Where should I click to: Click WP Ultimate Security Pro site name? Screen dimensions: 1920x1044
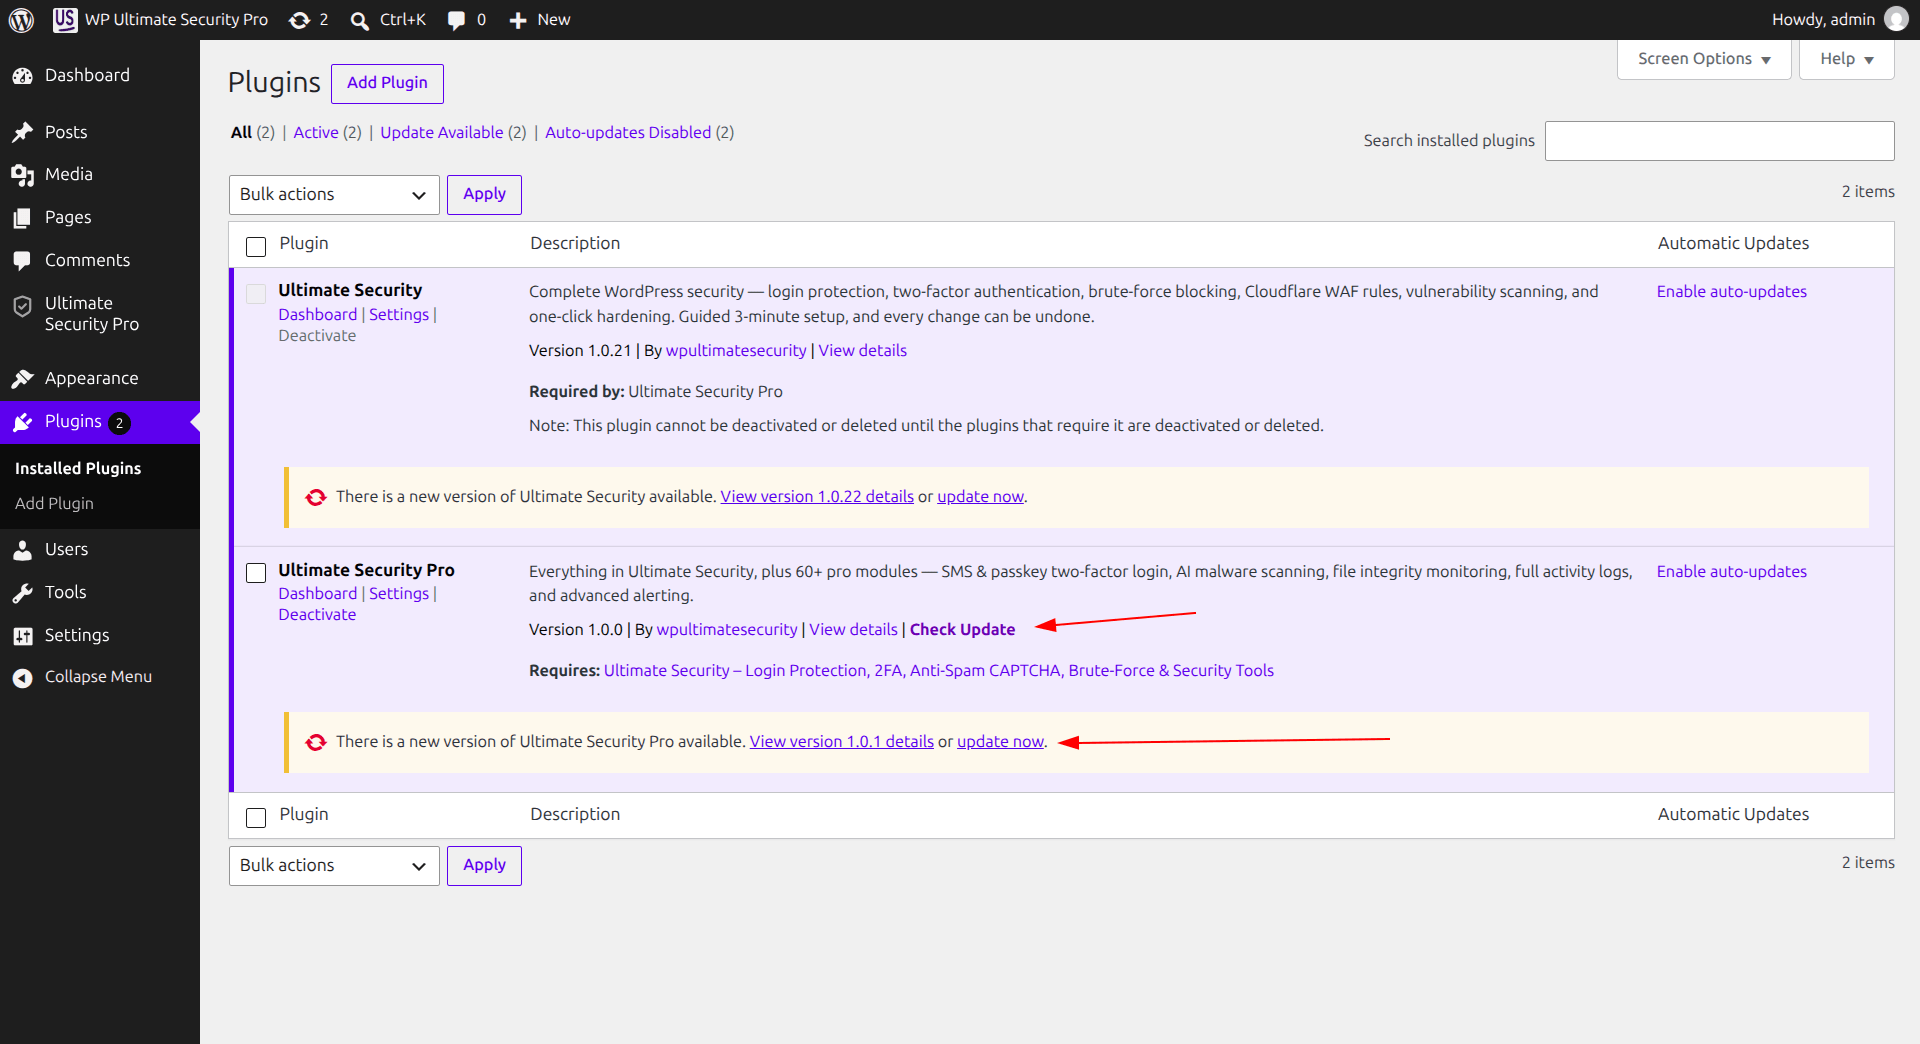[176, 20]
